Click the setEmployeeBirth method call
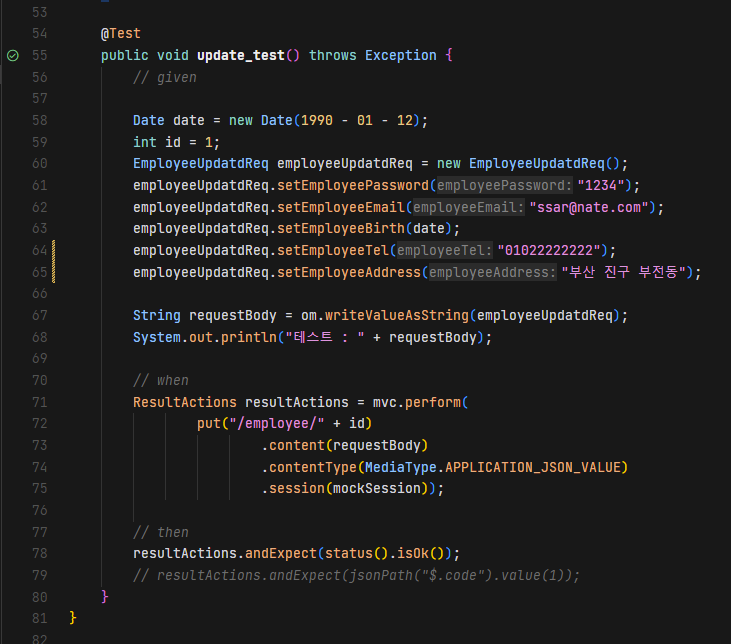The width and height of the screenshot is (731, 644). pos(341,229)
